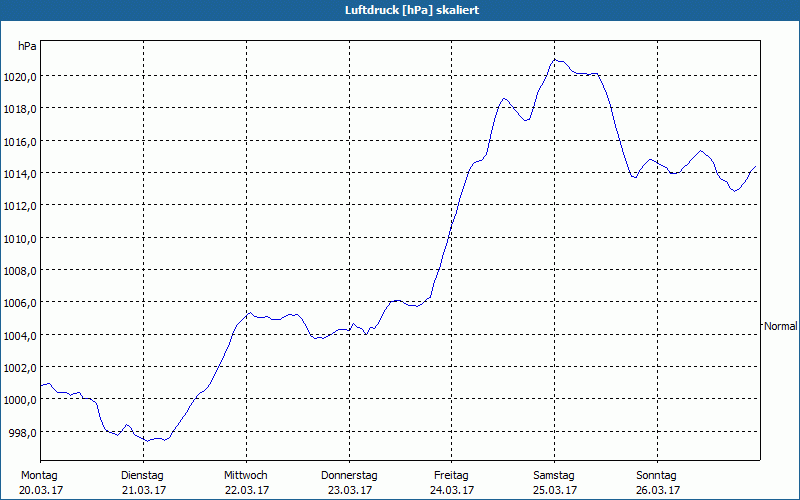Image resolution: width=800 pixels, height=500 pixels.
Task: Select the 1000,0 axis tick label
Action: tap(21, 399)
